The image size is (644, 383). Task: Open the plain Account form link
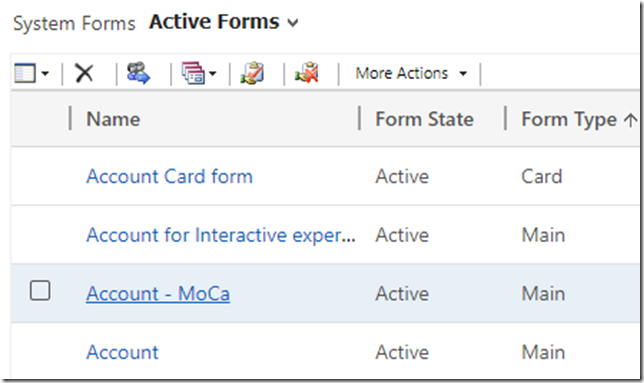122,352
